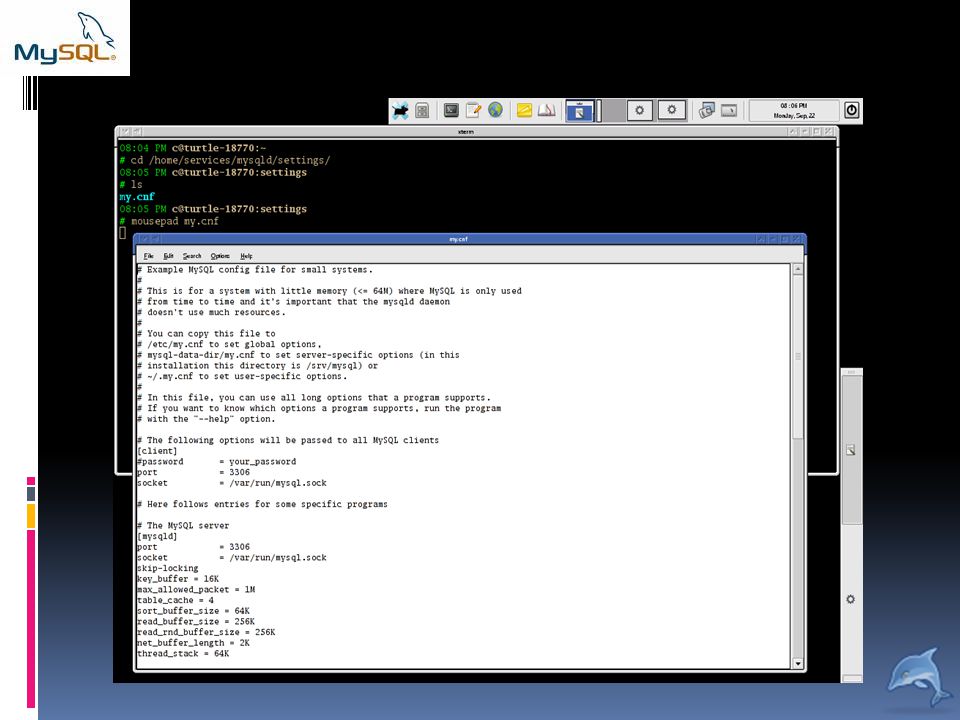The width and height of the screenshot is (960, 720).
Task: Launch the web browser globe icon
Action: tap(495, 110)
